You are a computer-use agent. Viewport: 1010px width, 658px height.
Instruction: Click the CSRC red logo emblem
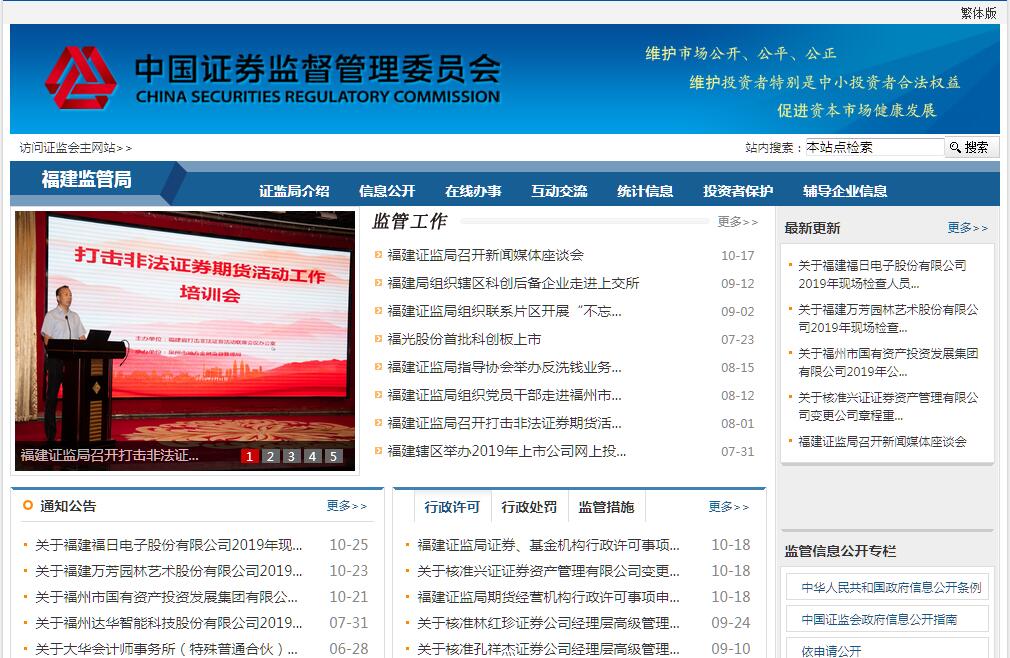coord(81,78)
